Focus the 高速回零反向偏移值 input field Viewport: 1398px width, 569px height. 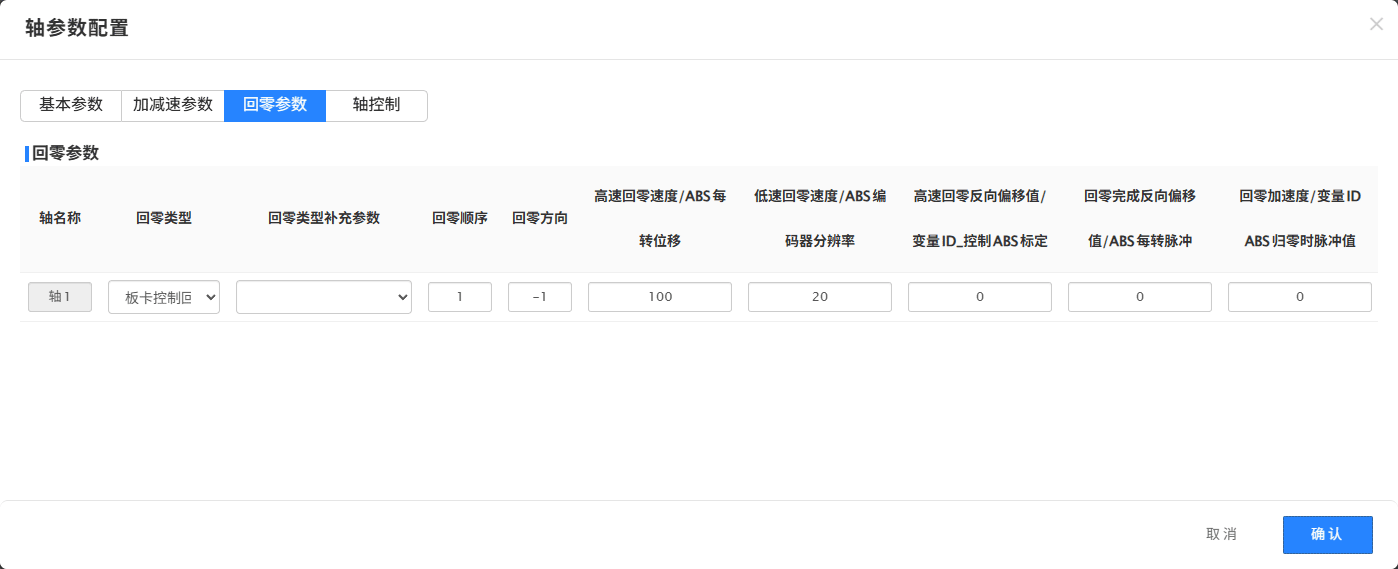click(x=980, y=297)
